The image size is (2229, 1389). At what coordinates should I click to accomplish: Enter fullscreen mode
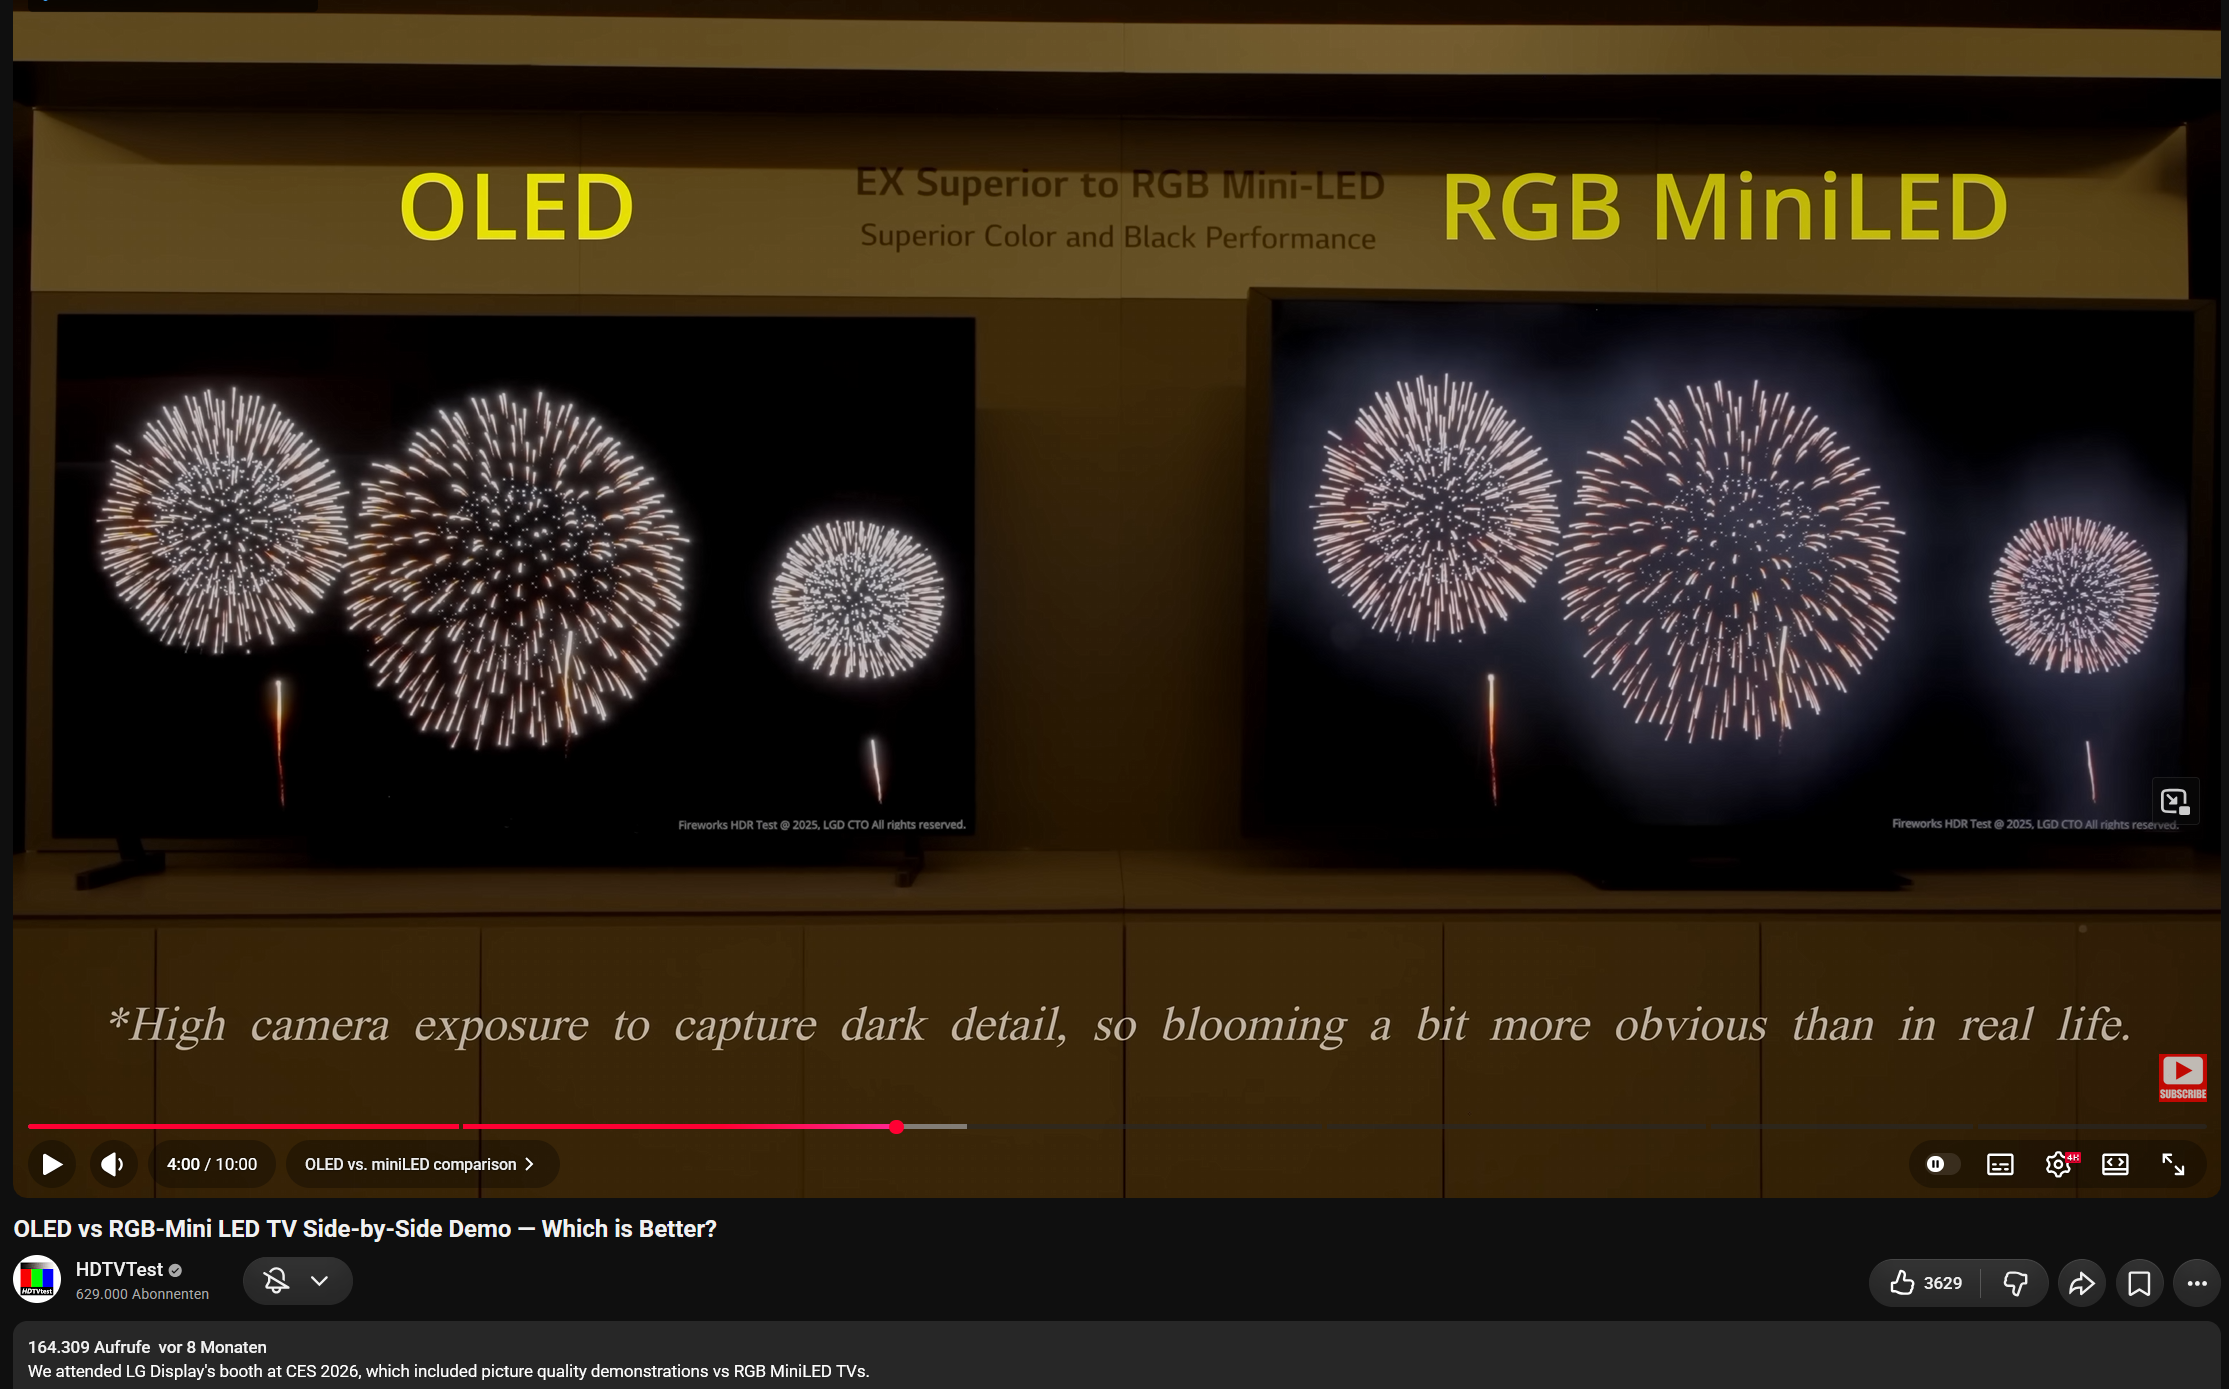pos(2173,1164)
